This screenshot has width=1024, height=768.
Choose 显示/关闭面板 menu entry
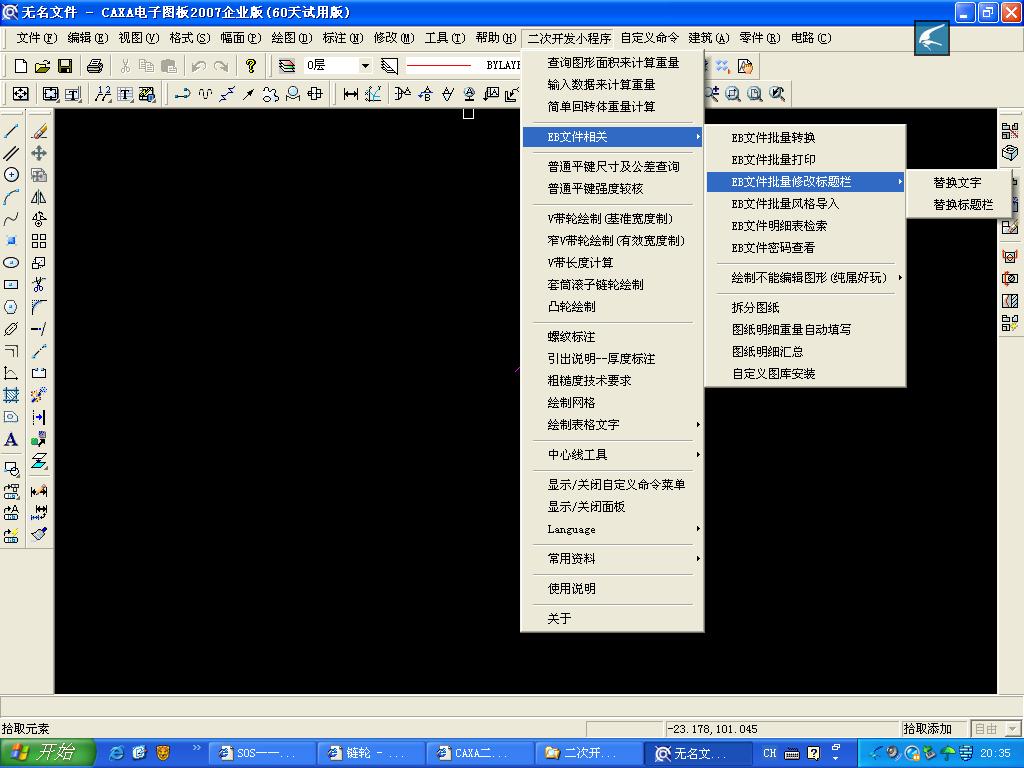click(612, 506)
